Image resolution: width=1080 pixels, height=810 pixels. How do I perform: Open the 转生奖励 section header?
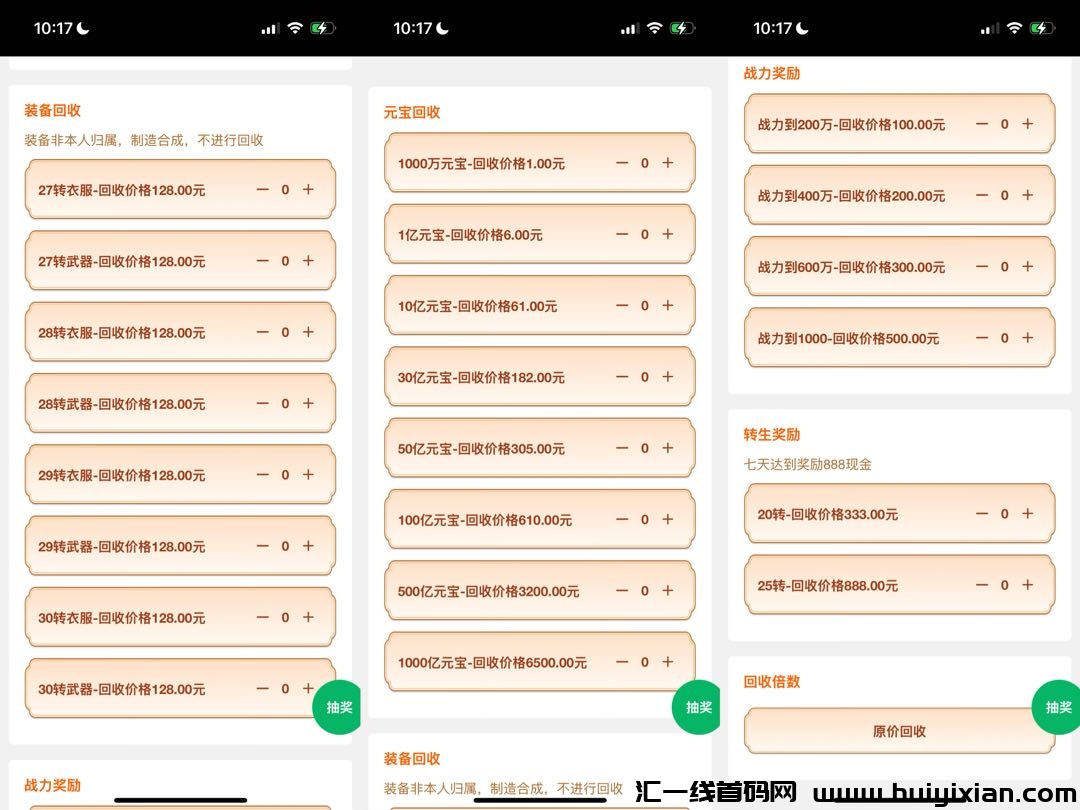771,436
